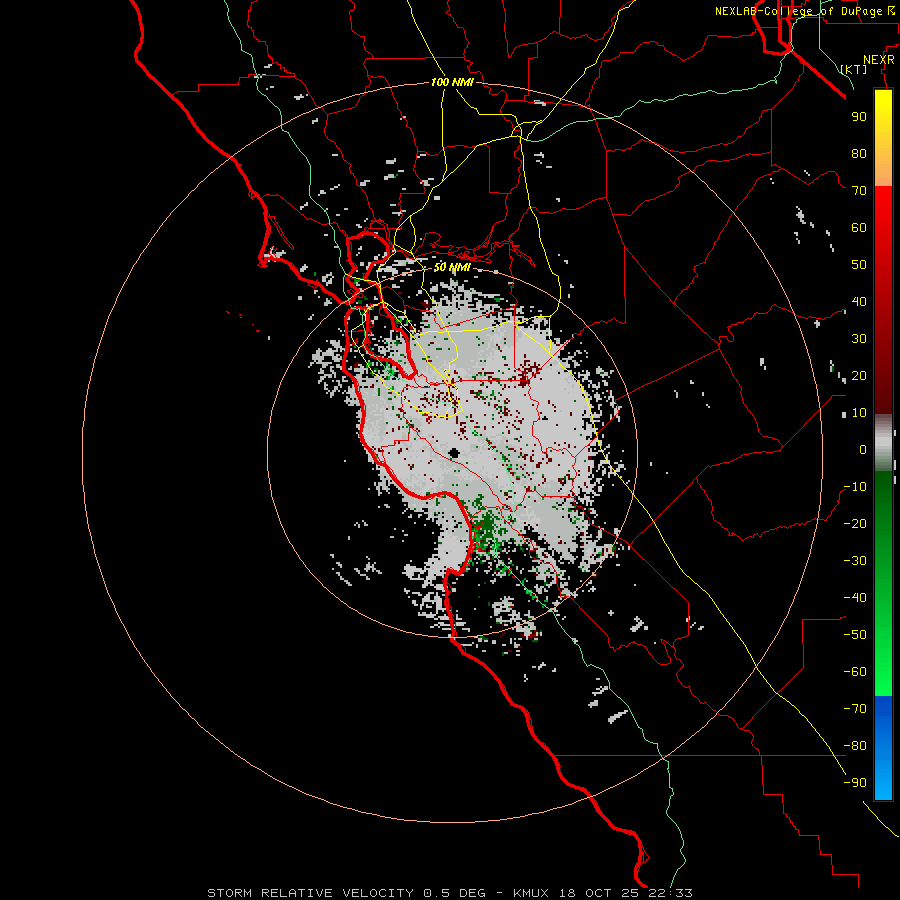Click the 60 value on velocity scale

pyautogui.click(x=859, y=227)
